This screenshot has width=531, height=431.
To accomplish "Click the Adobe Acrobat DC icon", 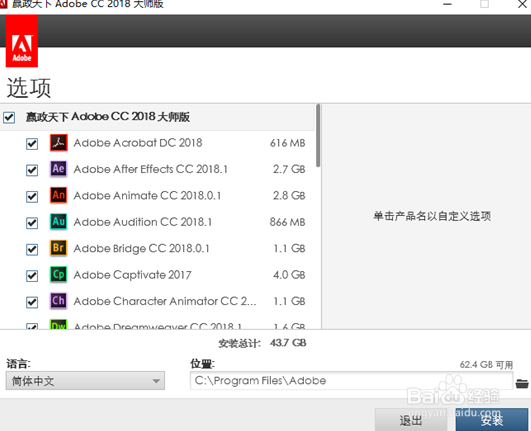I will (x=59, y=143).
